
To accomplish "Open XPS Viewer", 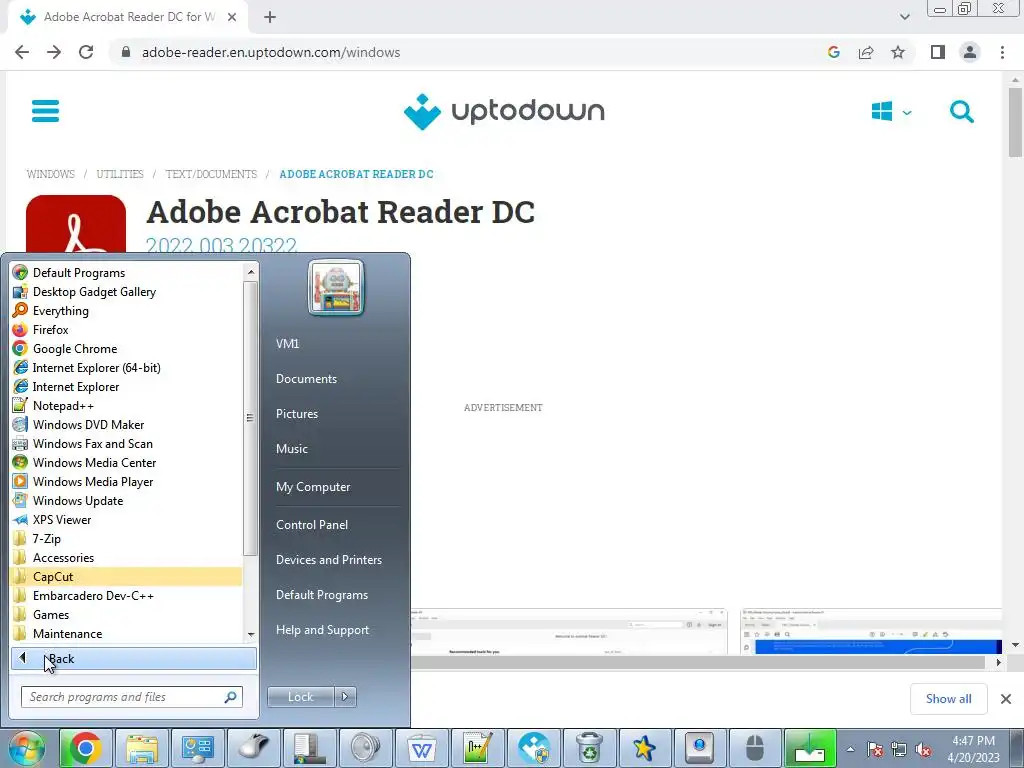I will 127,520.
